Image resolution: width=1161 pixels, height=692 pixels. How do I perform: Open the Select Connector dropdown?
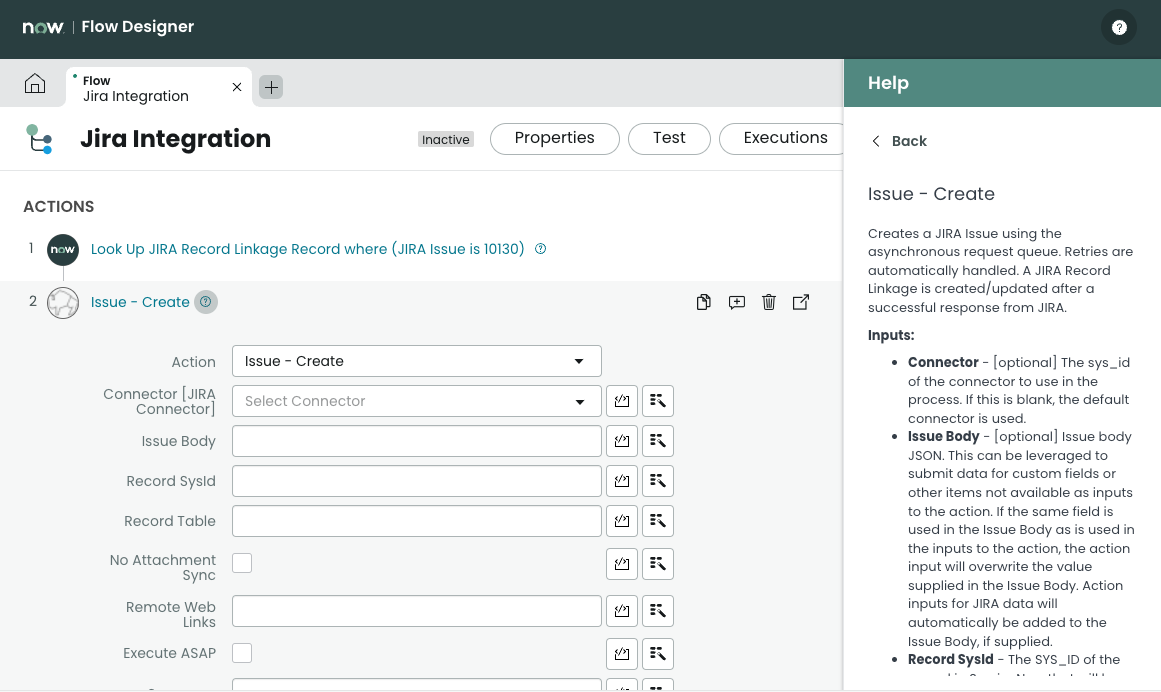(x=416, y=401)
